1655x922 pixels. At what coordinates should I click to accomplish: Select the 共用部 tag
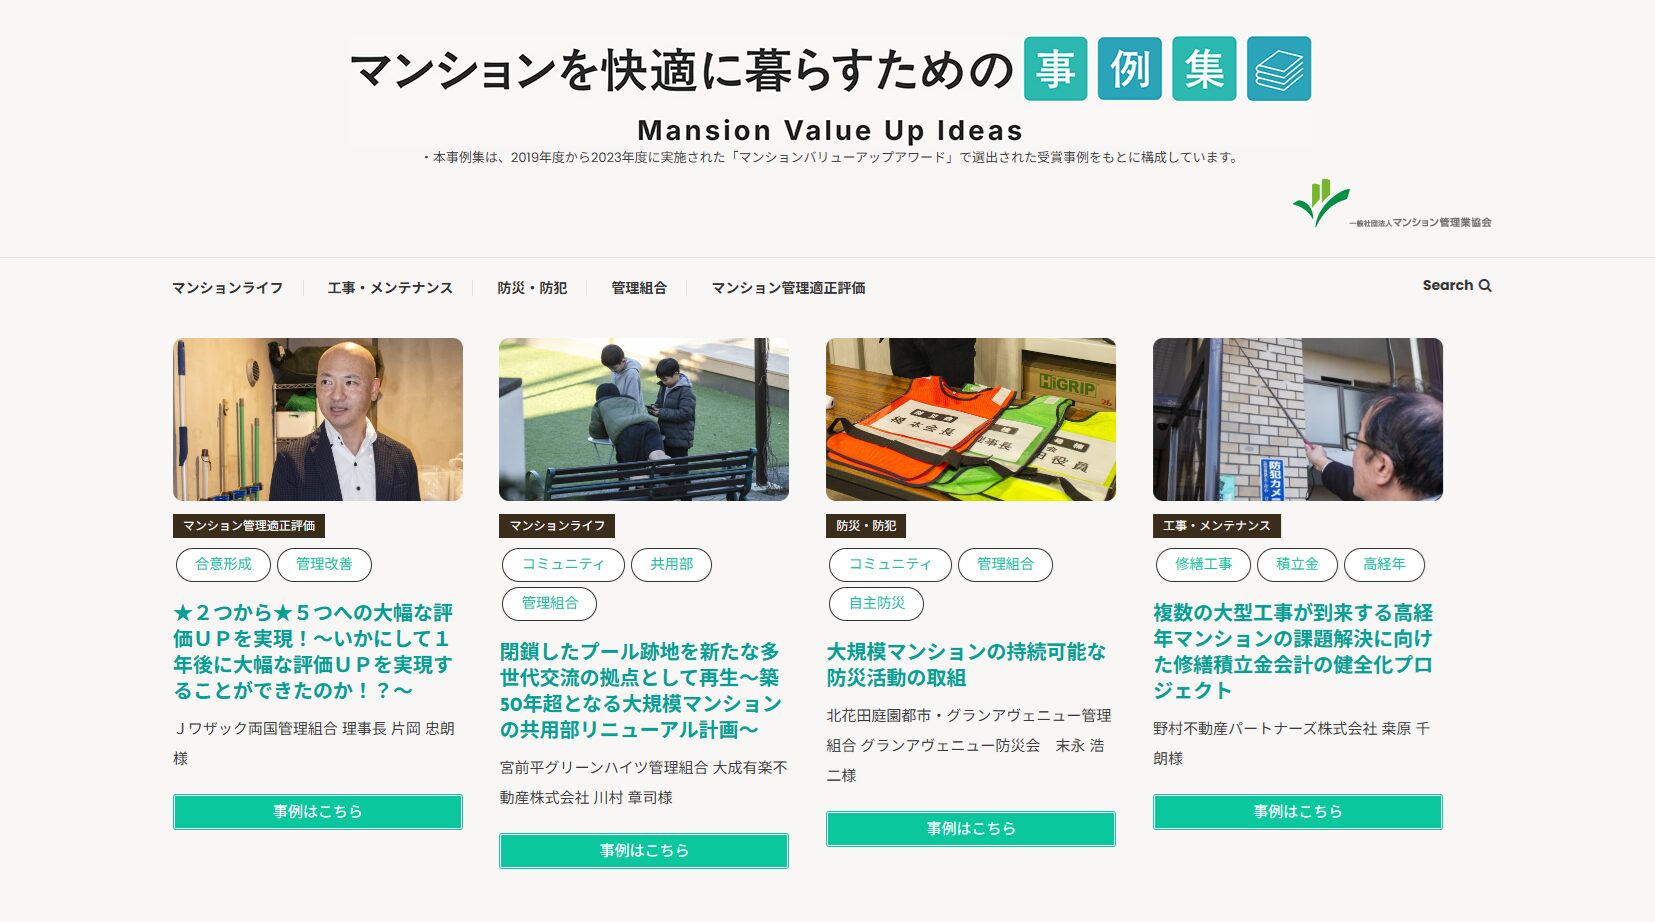pyautogui.click(x=671, y=564)
